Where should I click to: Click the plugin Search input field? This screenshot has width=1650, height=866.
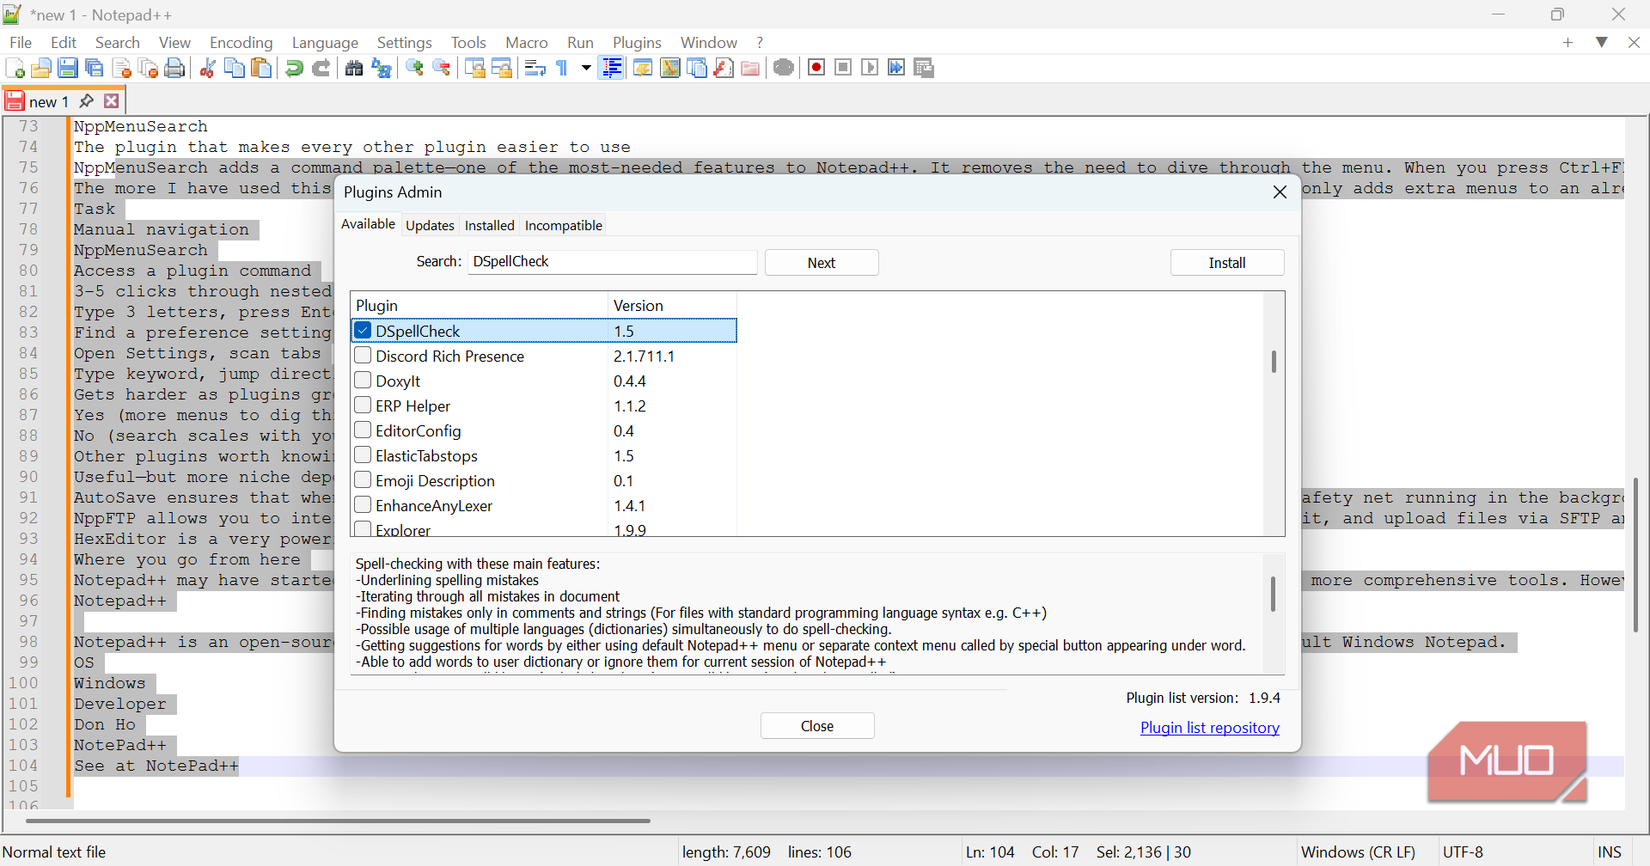[612, 262]
